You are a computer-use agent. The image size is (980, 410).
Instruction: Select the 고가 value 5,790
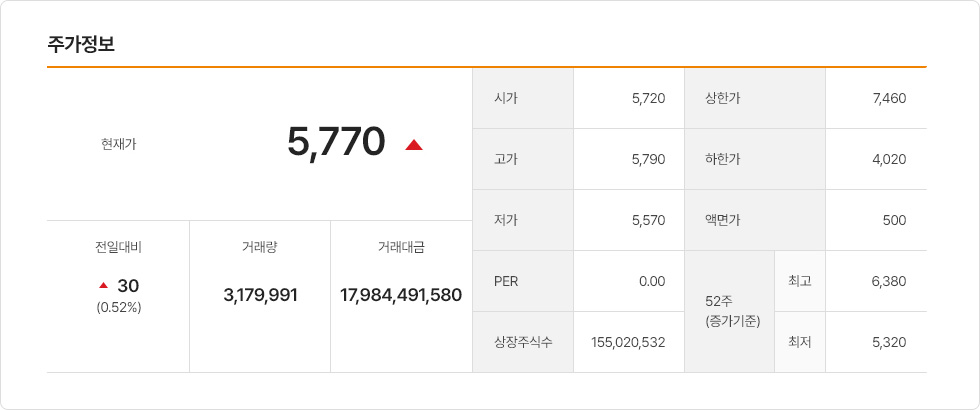(x=648, y=159)
